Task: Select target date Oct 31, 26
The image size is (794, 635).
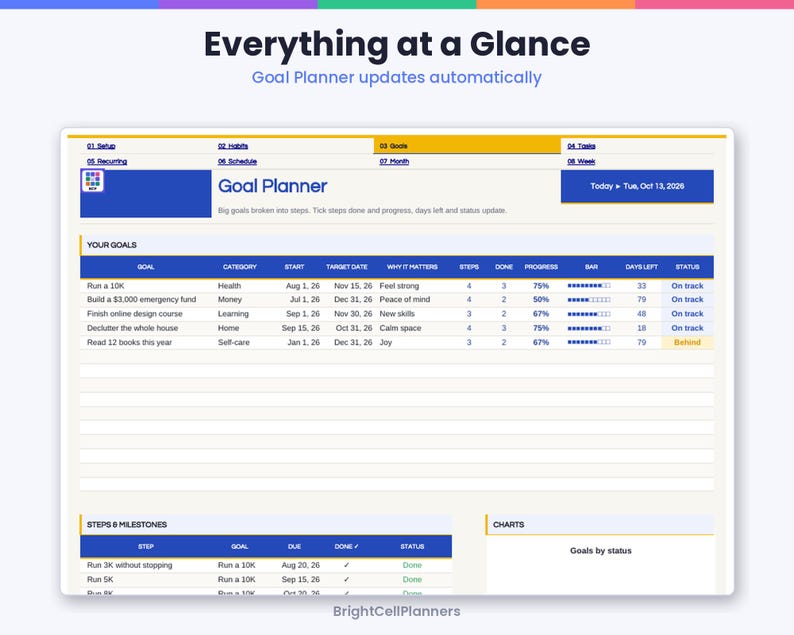Action: pos(354,328)
